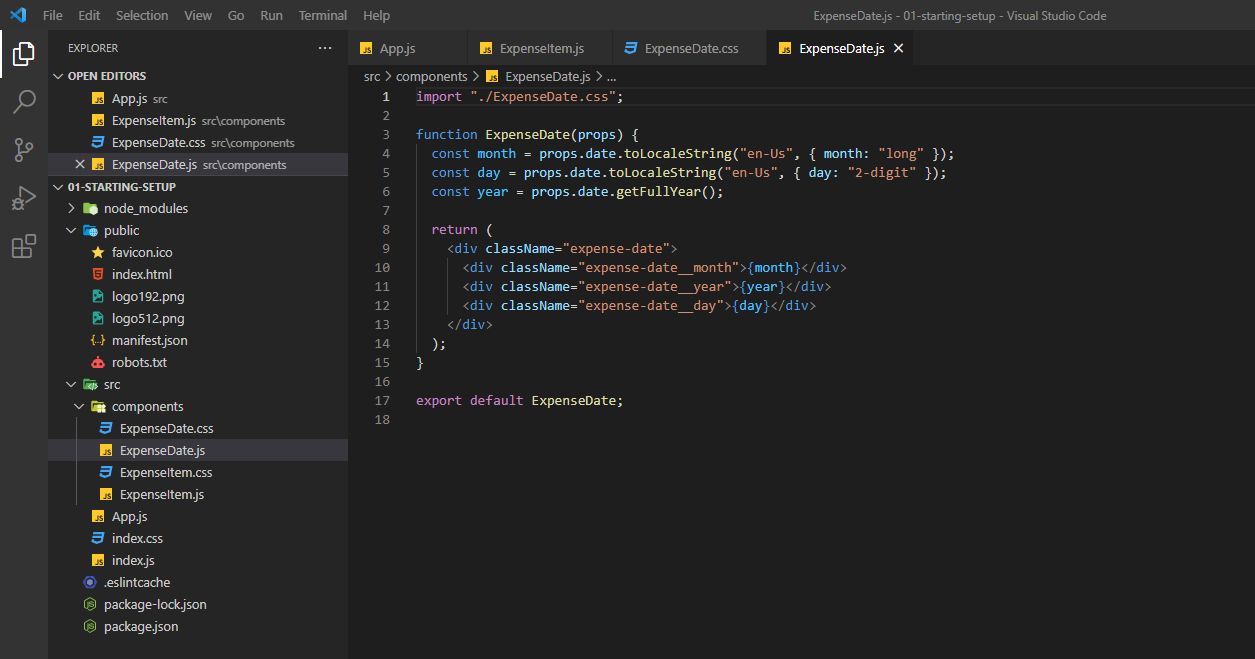Open the Terminal menu
The image size is (1255, 659).
pos(322,15)
